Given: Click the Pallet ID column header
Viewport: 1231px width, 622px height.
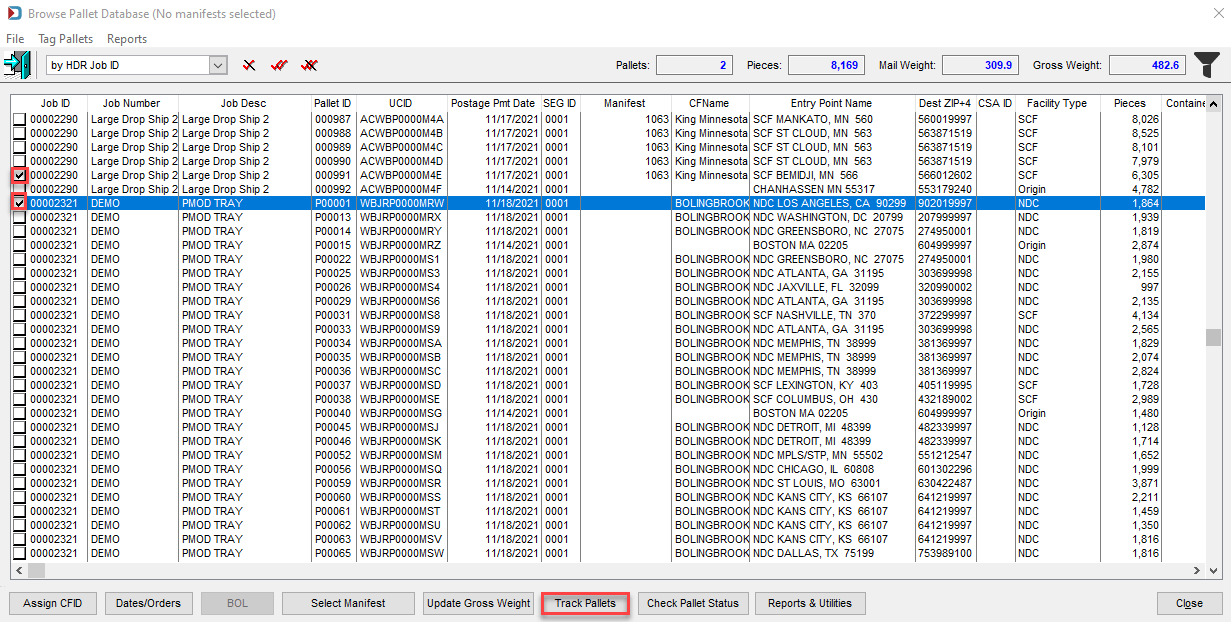Looking at the screenshot, I should click(x=333, y=103).
